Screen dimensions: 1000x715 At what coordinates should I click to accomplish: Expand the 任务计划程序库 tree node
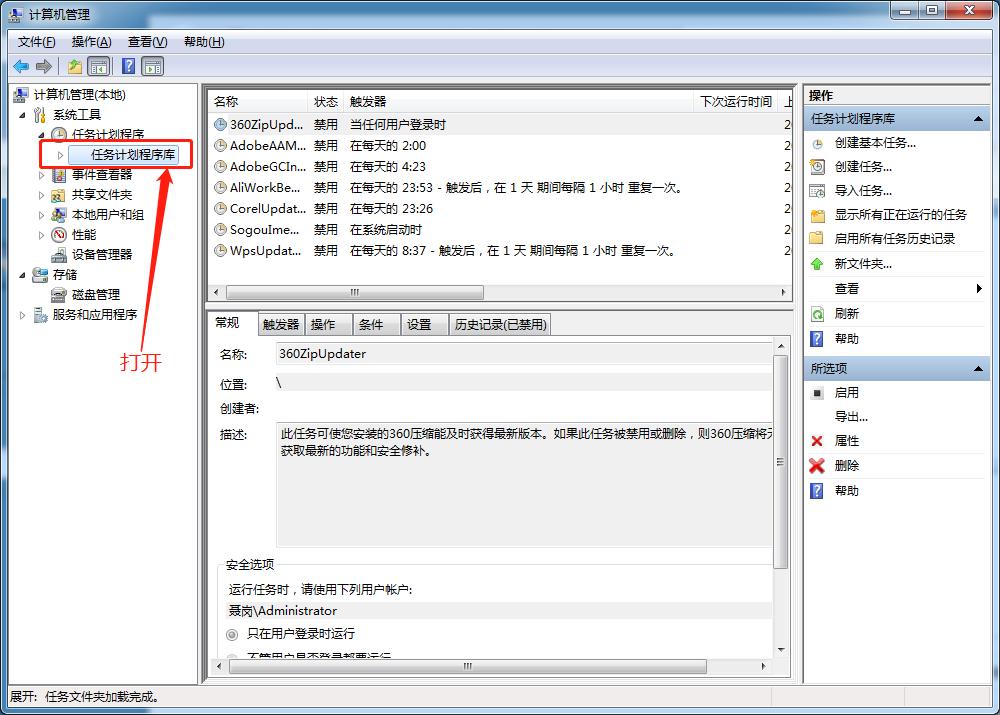(x=61, y=155)
